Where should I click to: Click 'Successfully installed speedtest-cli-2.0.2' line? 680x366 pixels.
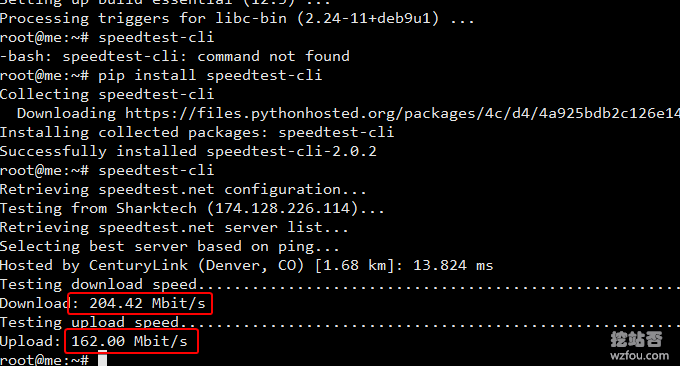click(188, 151)
